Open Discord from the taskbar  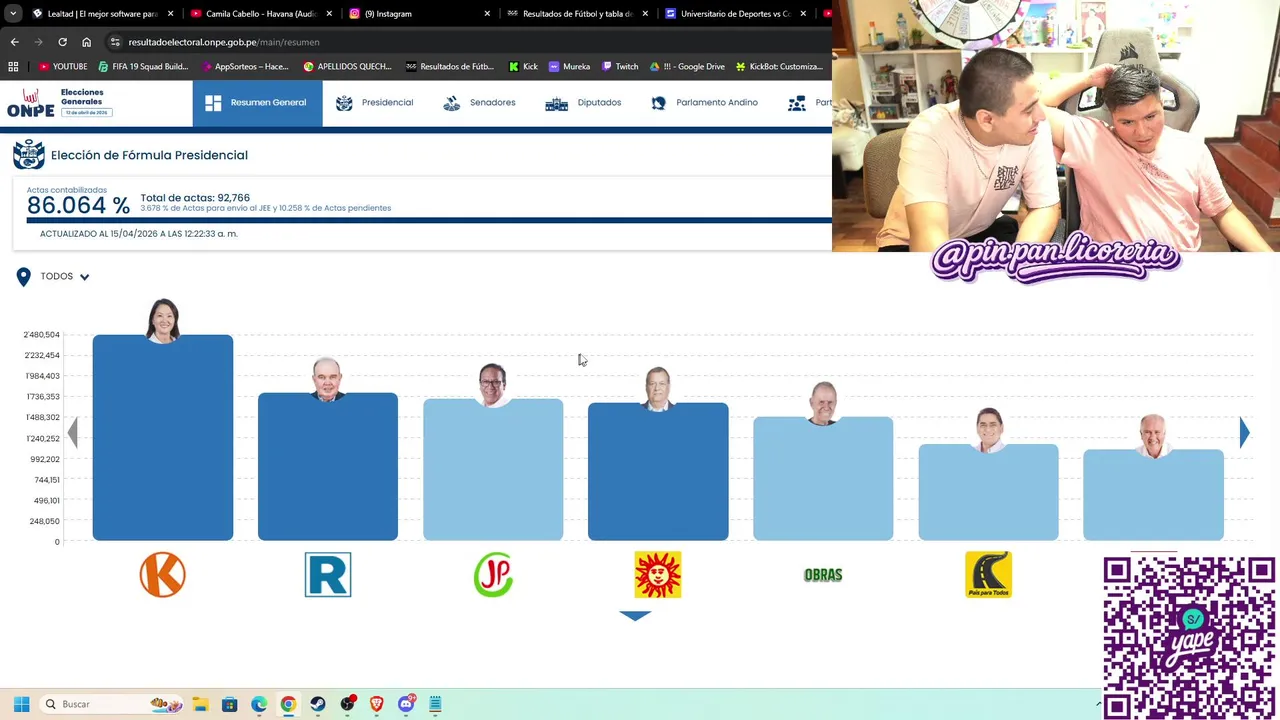pos(406,704)
